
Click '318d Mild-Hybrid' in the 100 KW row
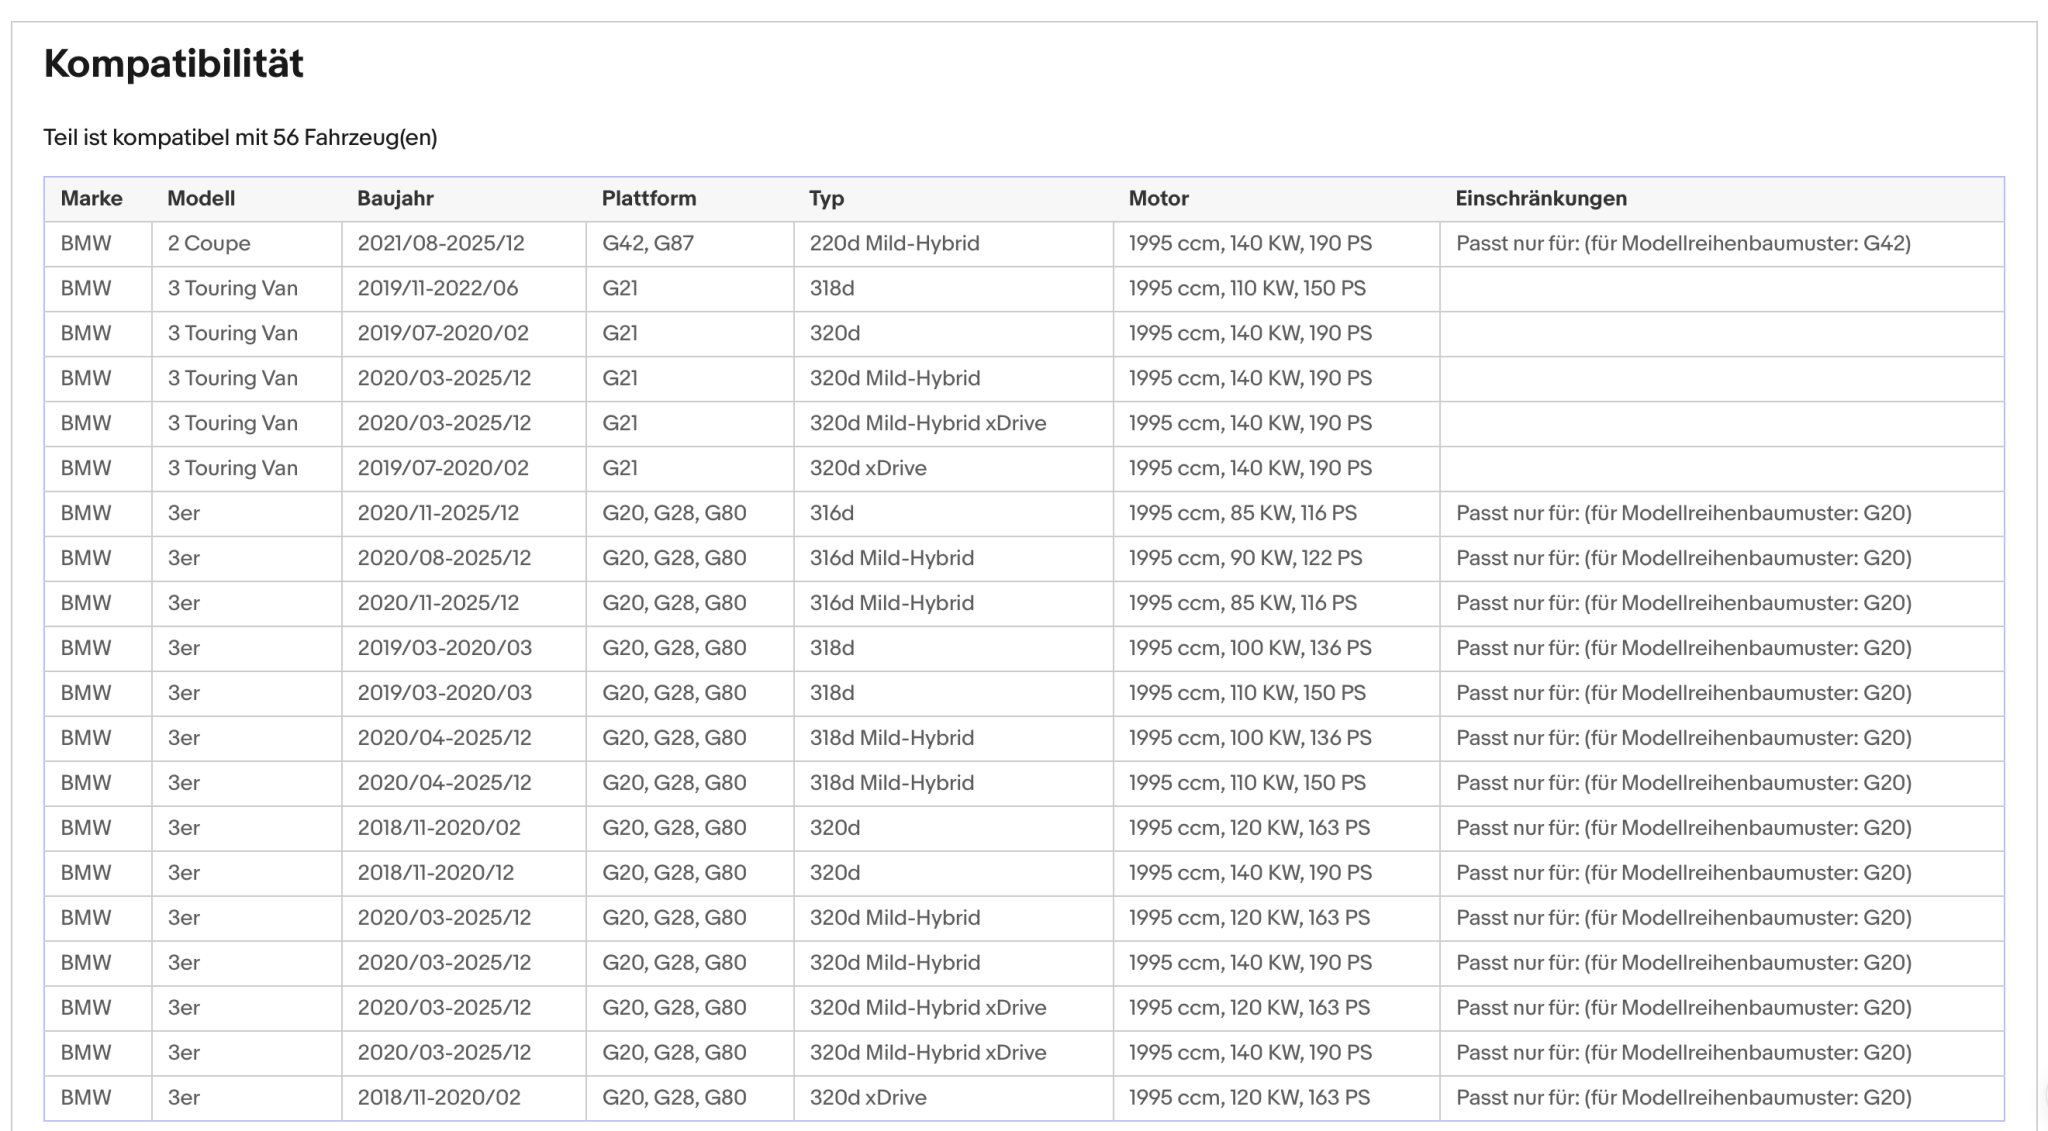click(x=892, y=738)
